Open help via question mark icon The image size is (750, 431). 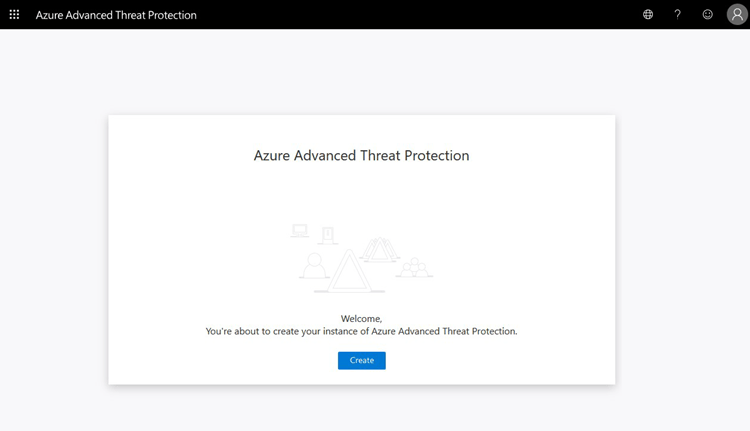coord(677,15)
